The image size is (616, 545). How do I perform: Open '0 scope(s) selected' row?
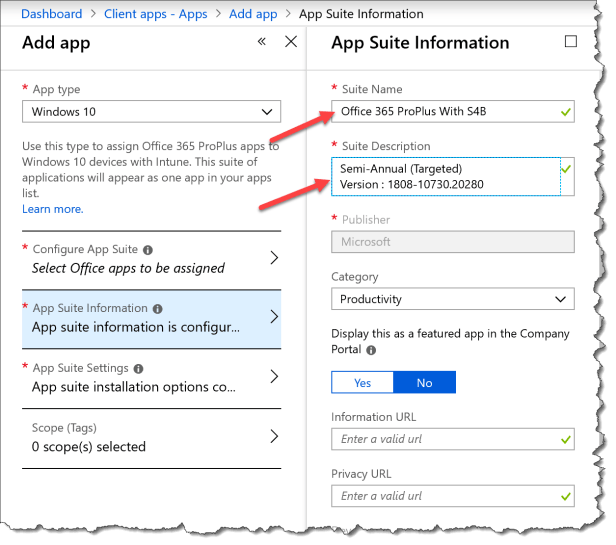click(x=151, y=438)
